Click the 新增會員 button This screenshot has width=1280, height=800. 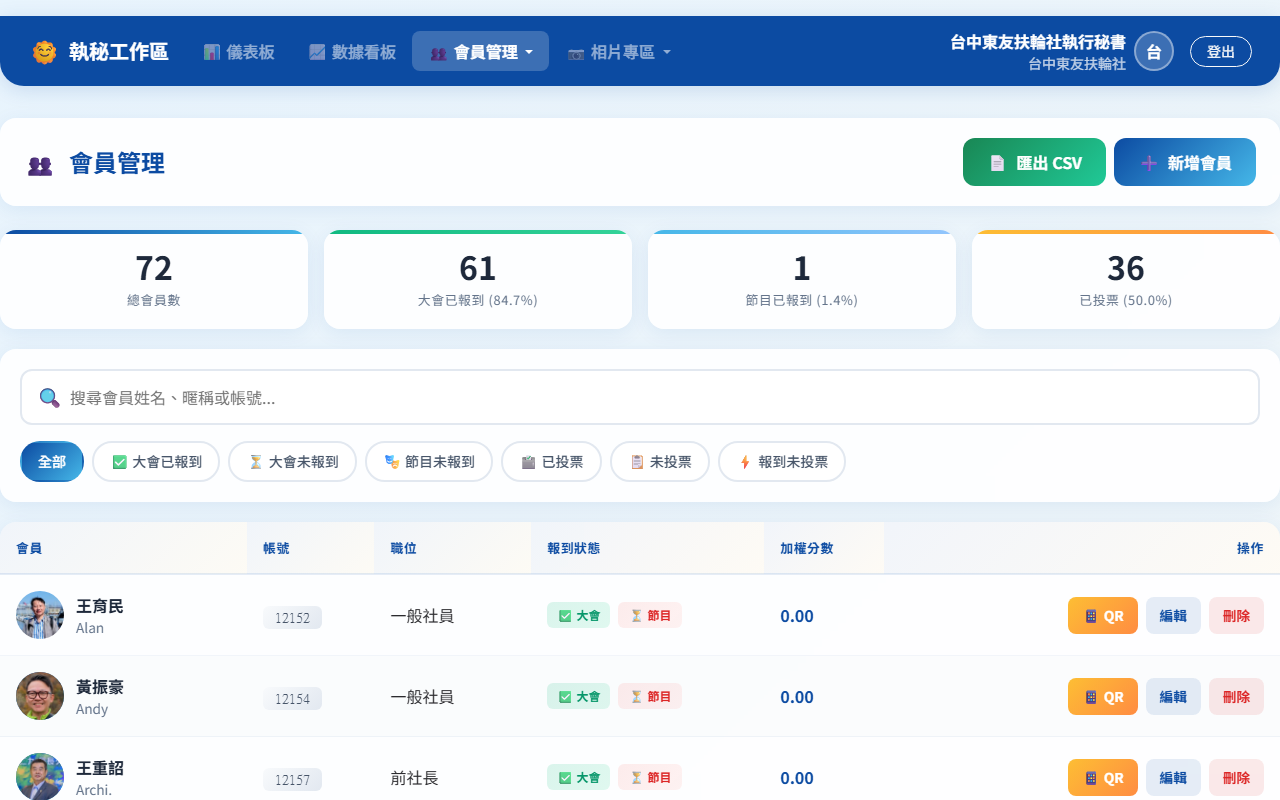(x=1184, y=163)
